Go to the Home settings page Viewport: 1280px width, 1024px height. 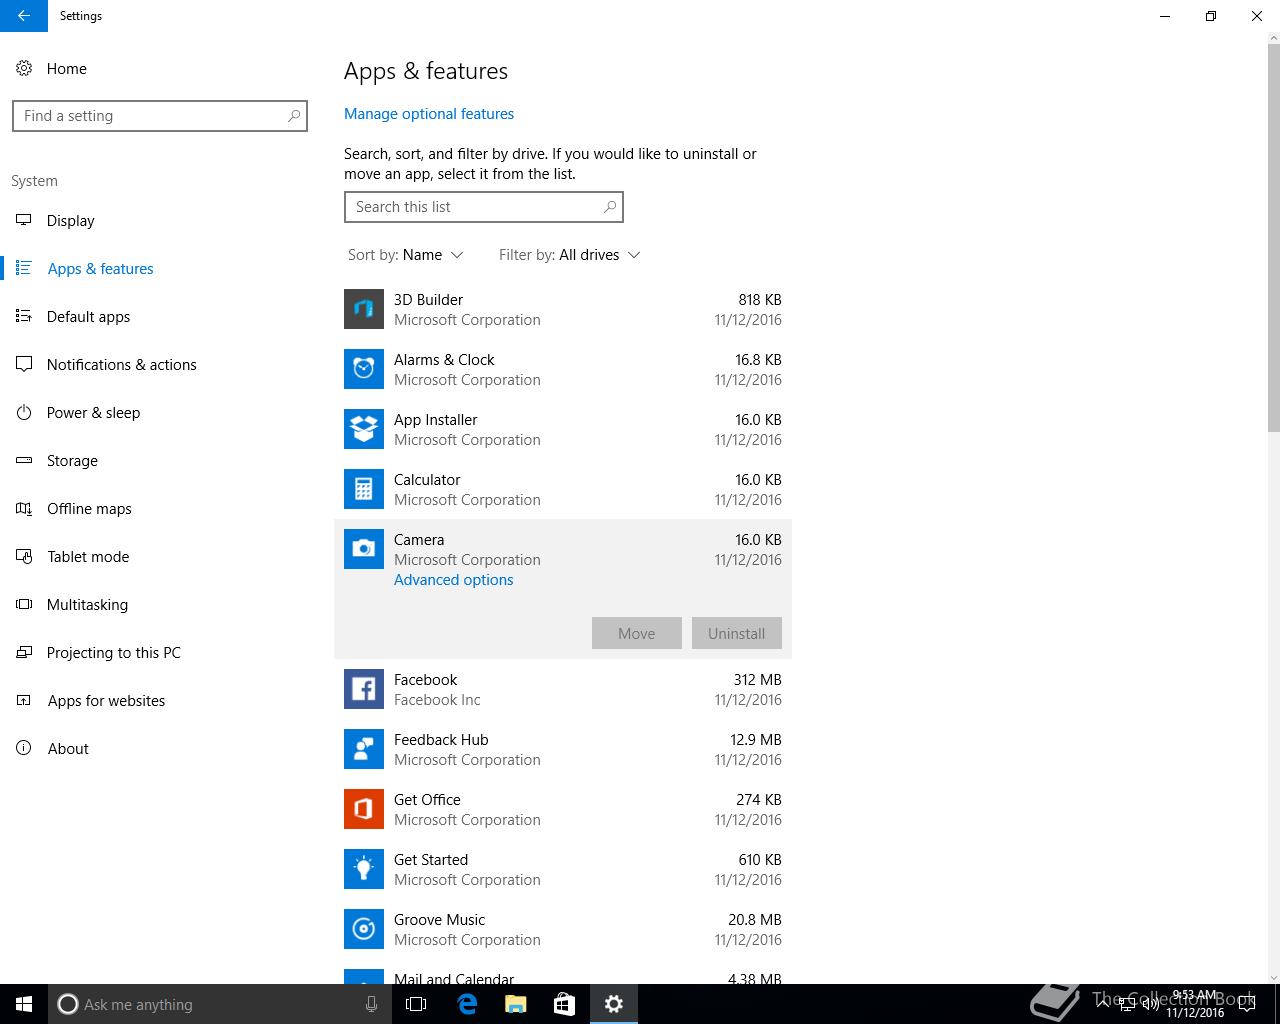66,69
